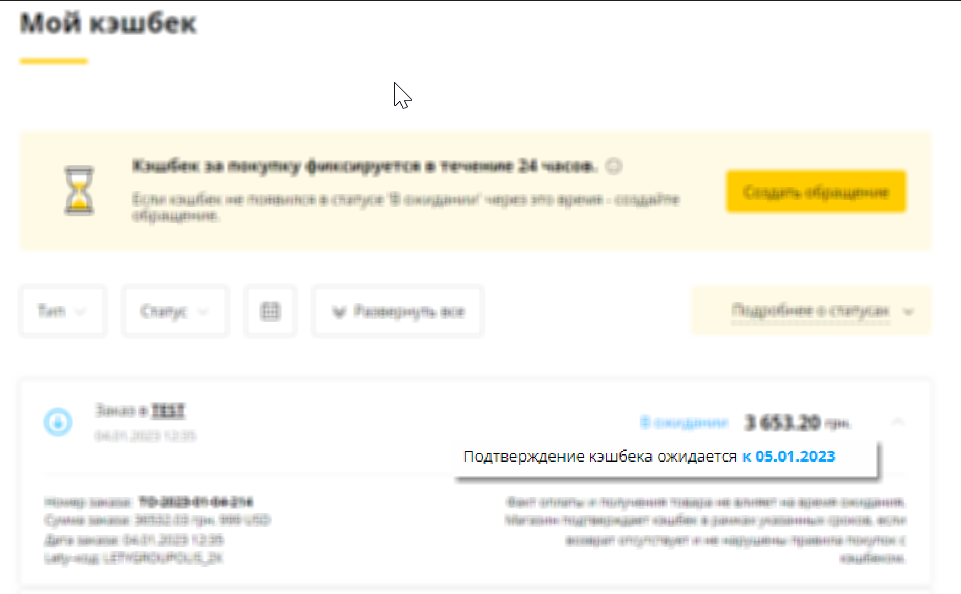
Task: Click the Развернуть все button
Action: [x=398, y=311]
